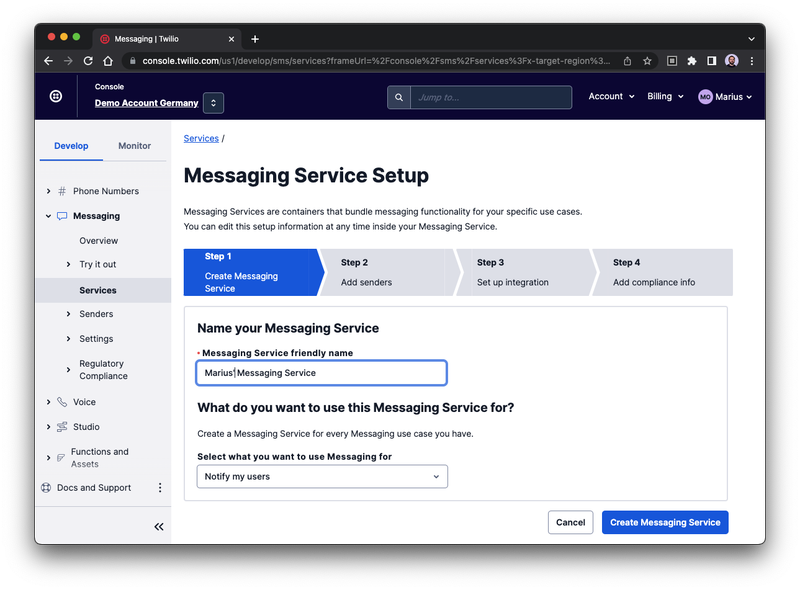Open the browser extensions puzzle icon
800x590 pixels.
click(691, 60)
